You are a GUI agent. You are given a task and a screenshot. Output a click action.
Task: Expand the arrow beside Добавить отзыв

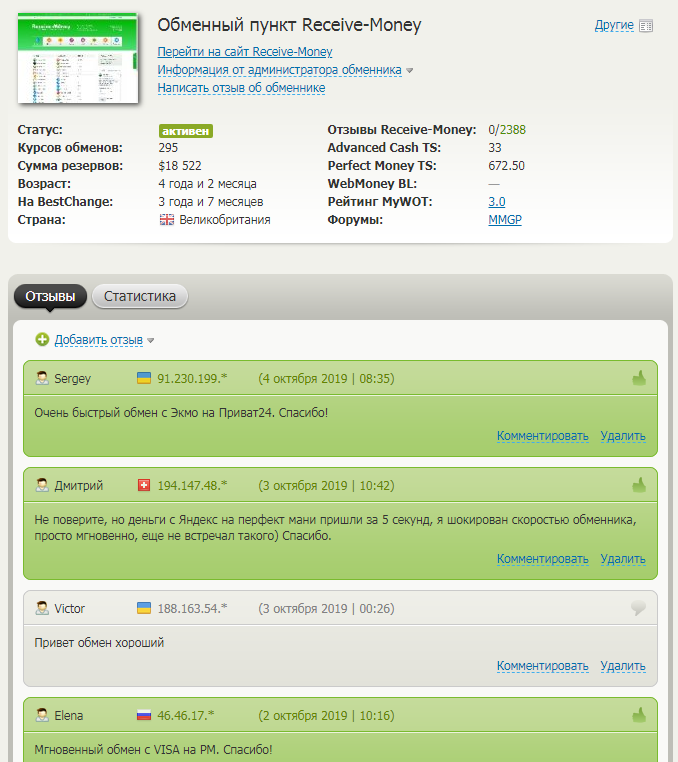pos(151,341)
